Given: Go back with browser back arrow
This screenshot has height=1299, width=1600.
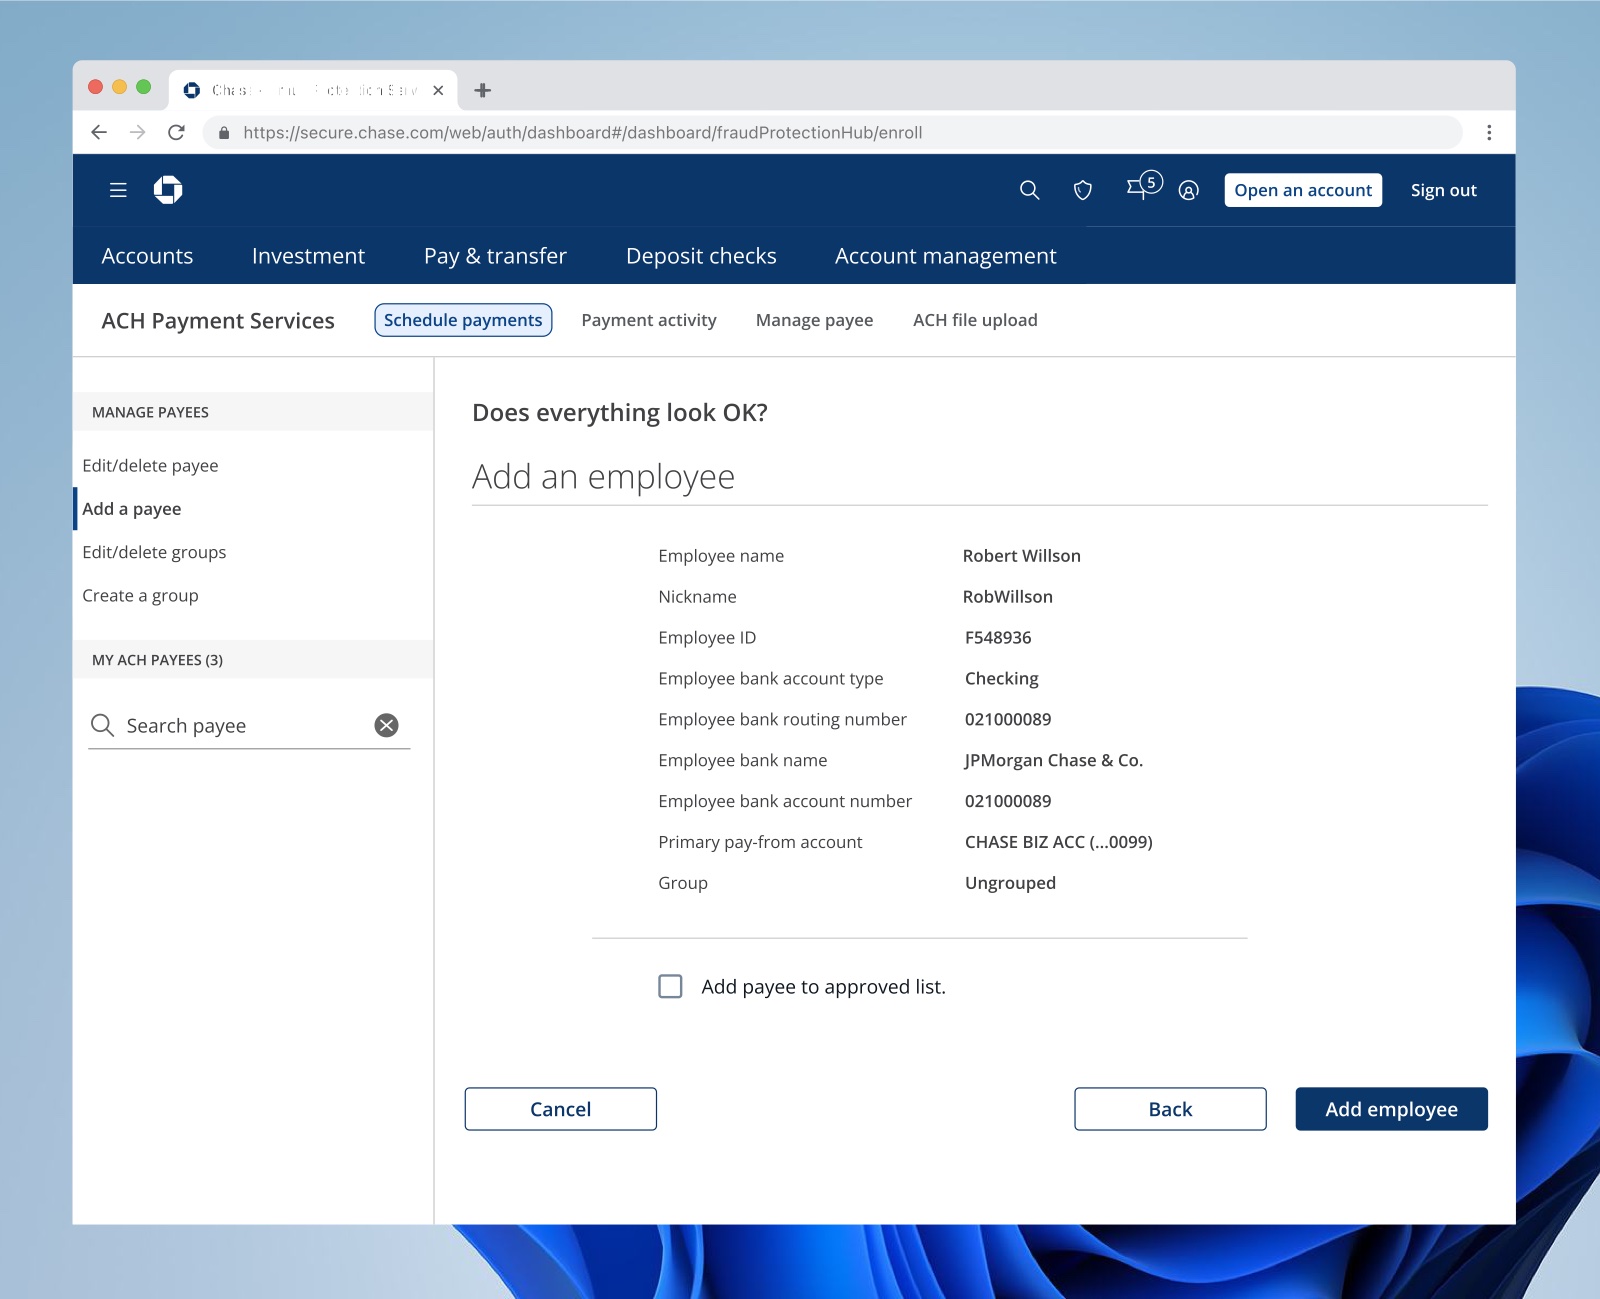Looking at the screenshot, I should point(99,132).
